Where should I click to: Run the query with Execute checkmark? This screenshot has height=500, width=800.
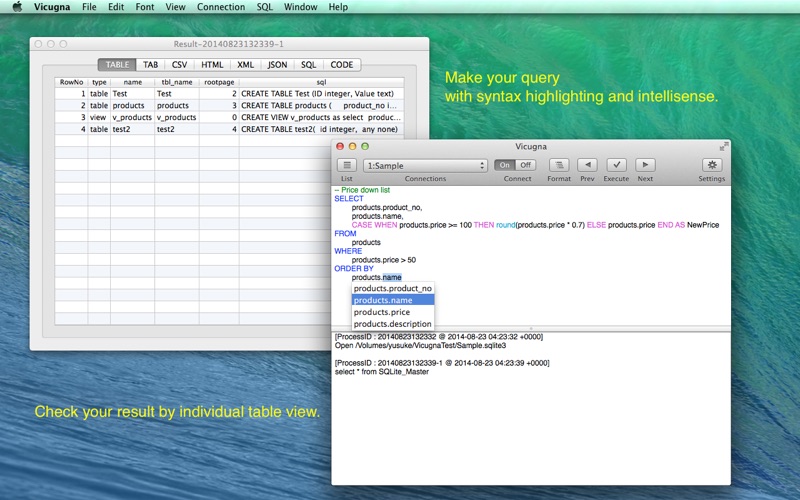[616, 165]
